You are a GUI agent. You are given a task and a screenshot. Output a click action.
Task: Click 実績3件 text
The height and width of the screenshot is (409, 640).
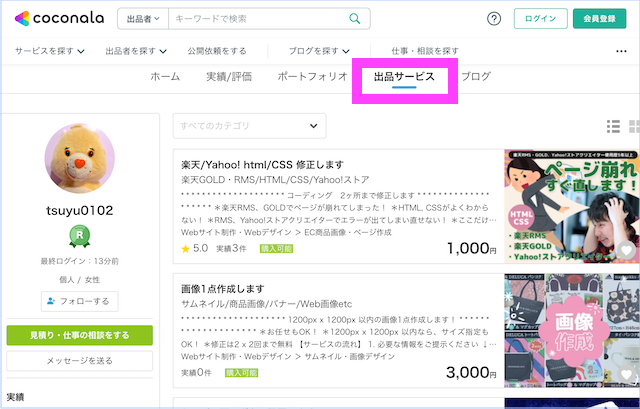point(231,249)
